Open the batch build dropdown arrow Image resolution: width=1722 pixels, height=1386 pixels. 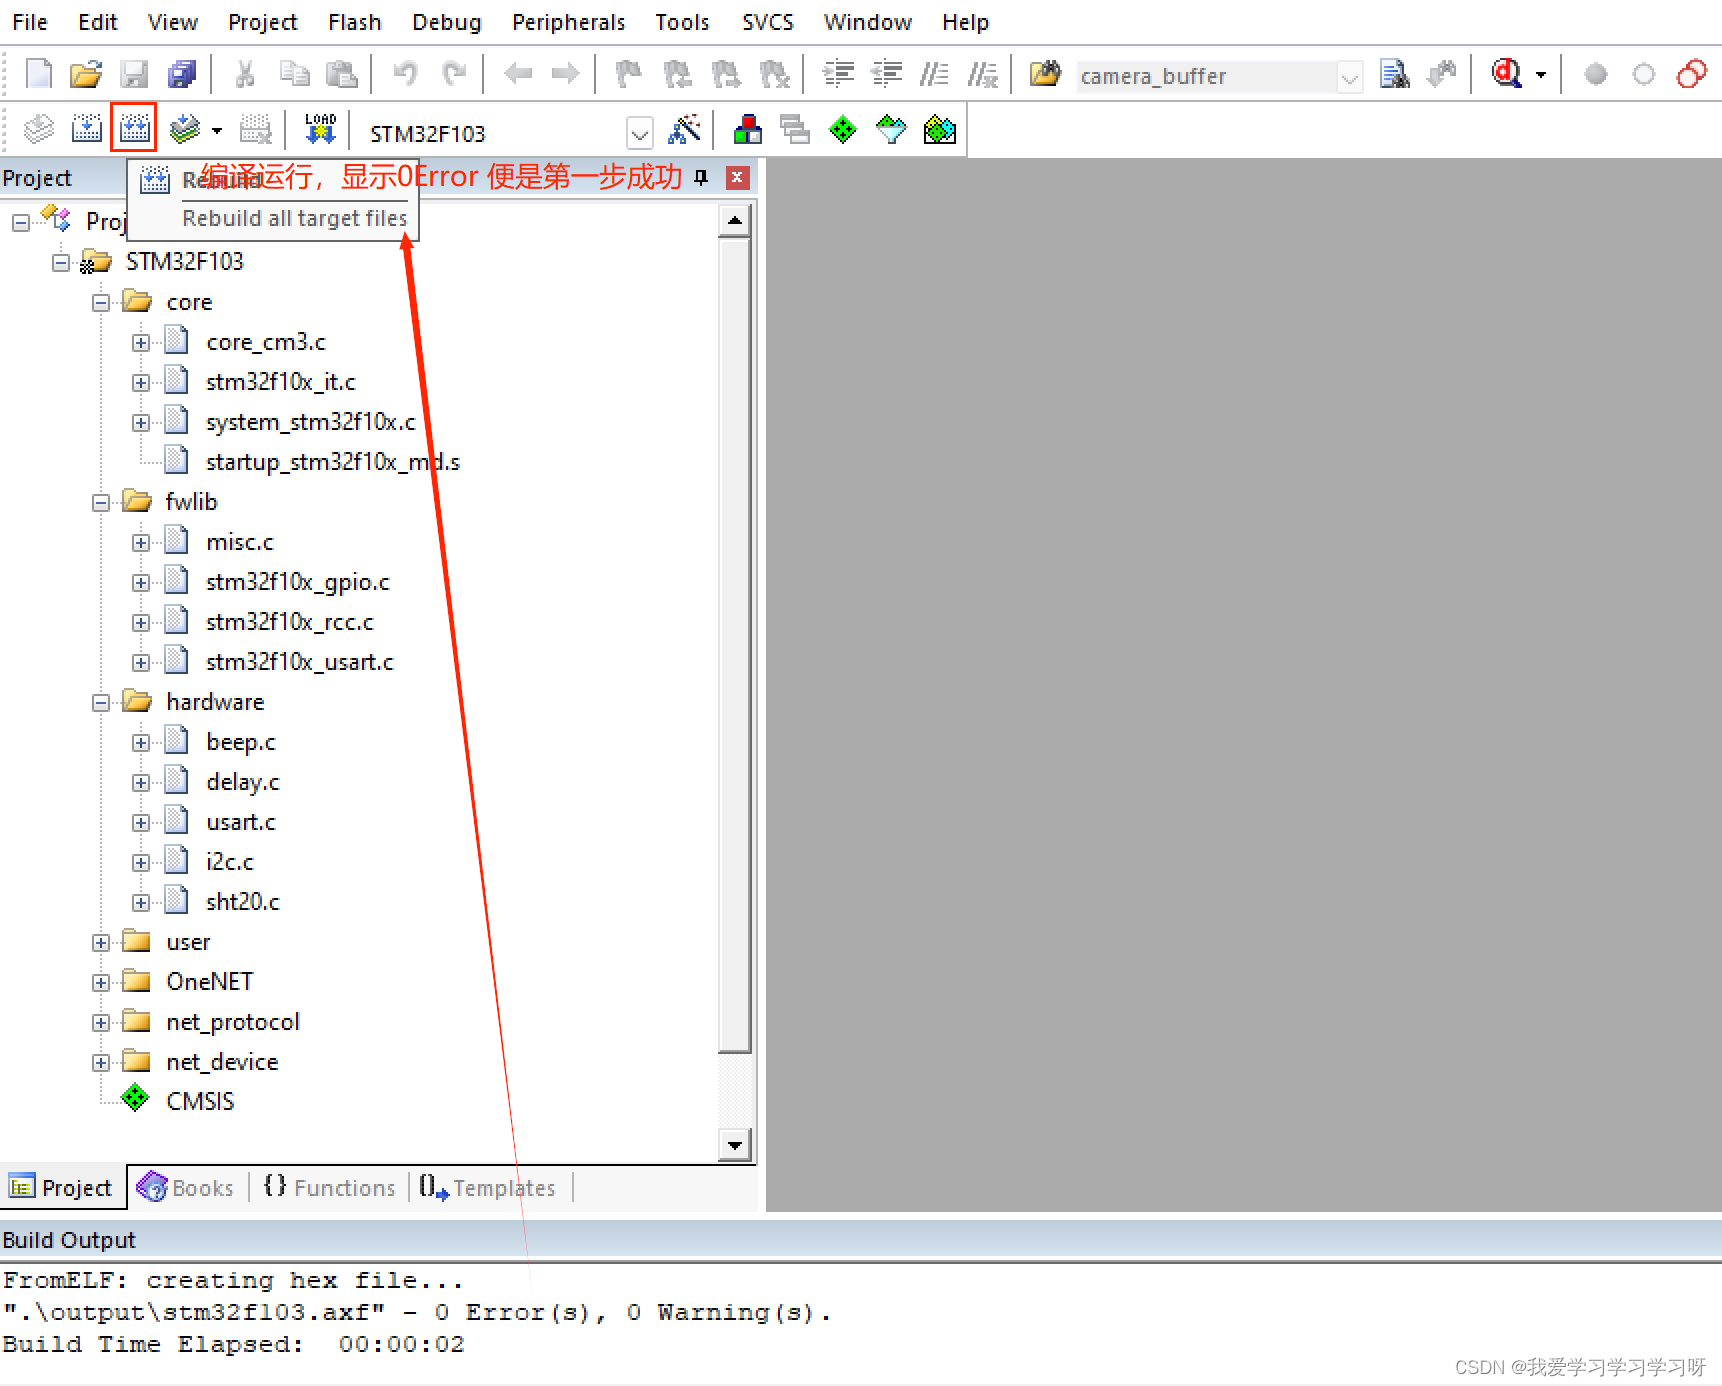point(217,131)
